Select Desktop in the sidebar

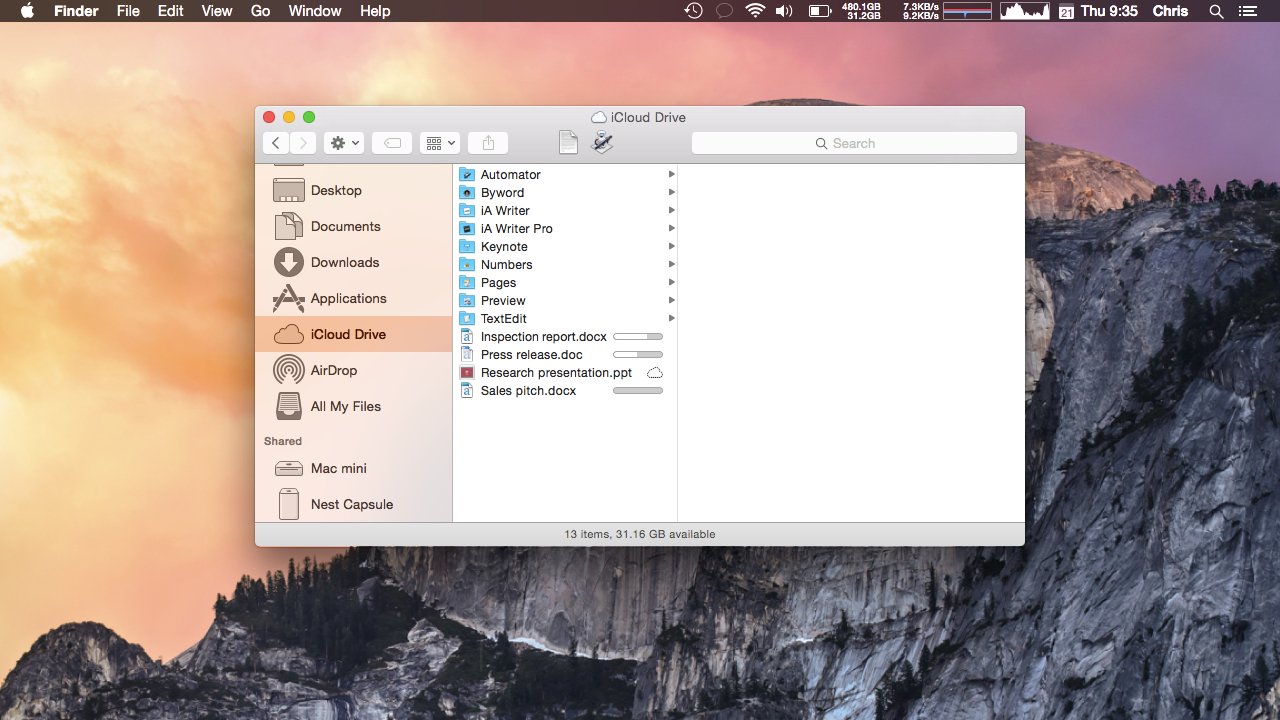[x=354, y=190]
